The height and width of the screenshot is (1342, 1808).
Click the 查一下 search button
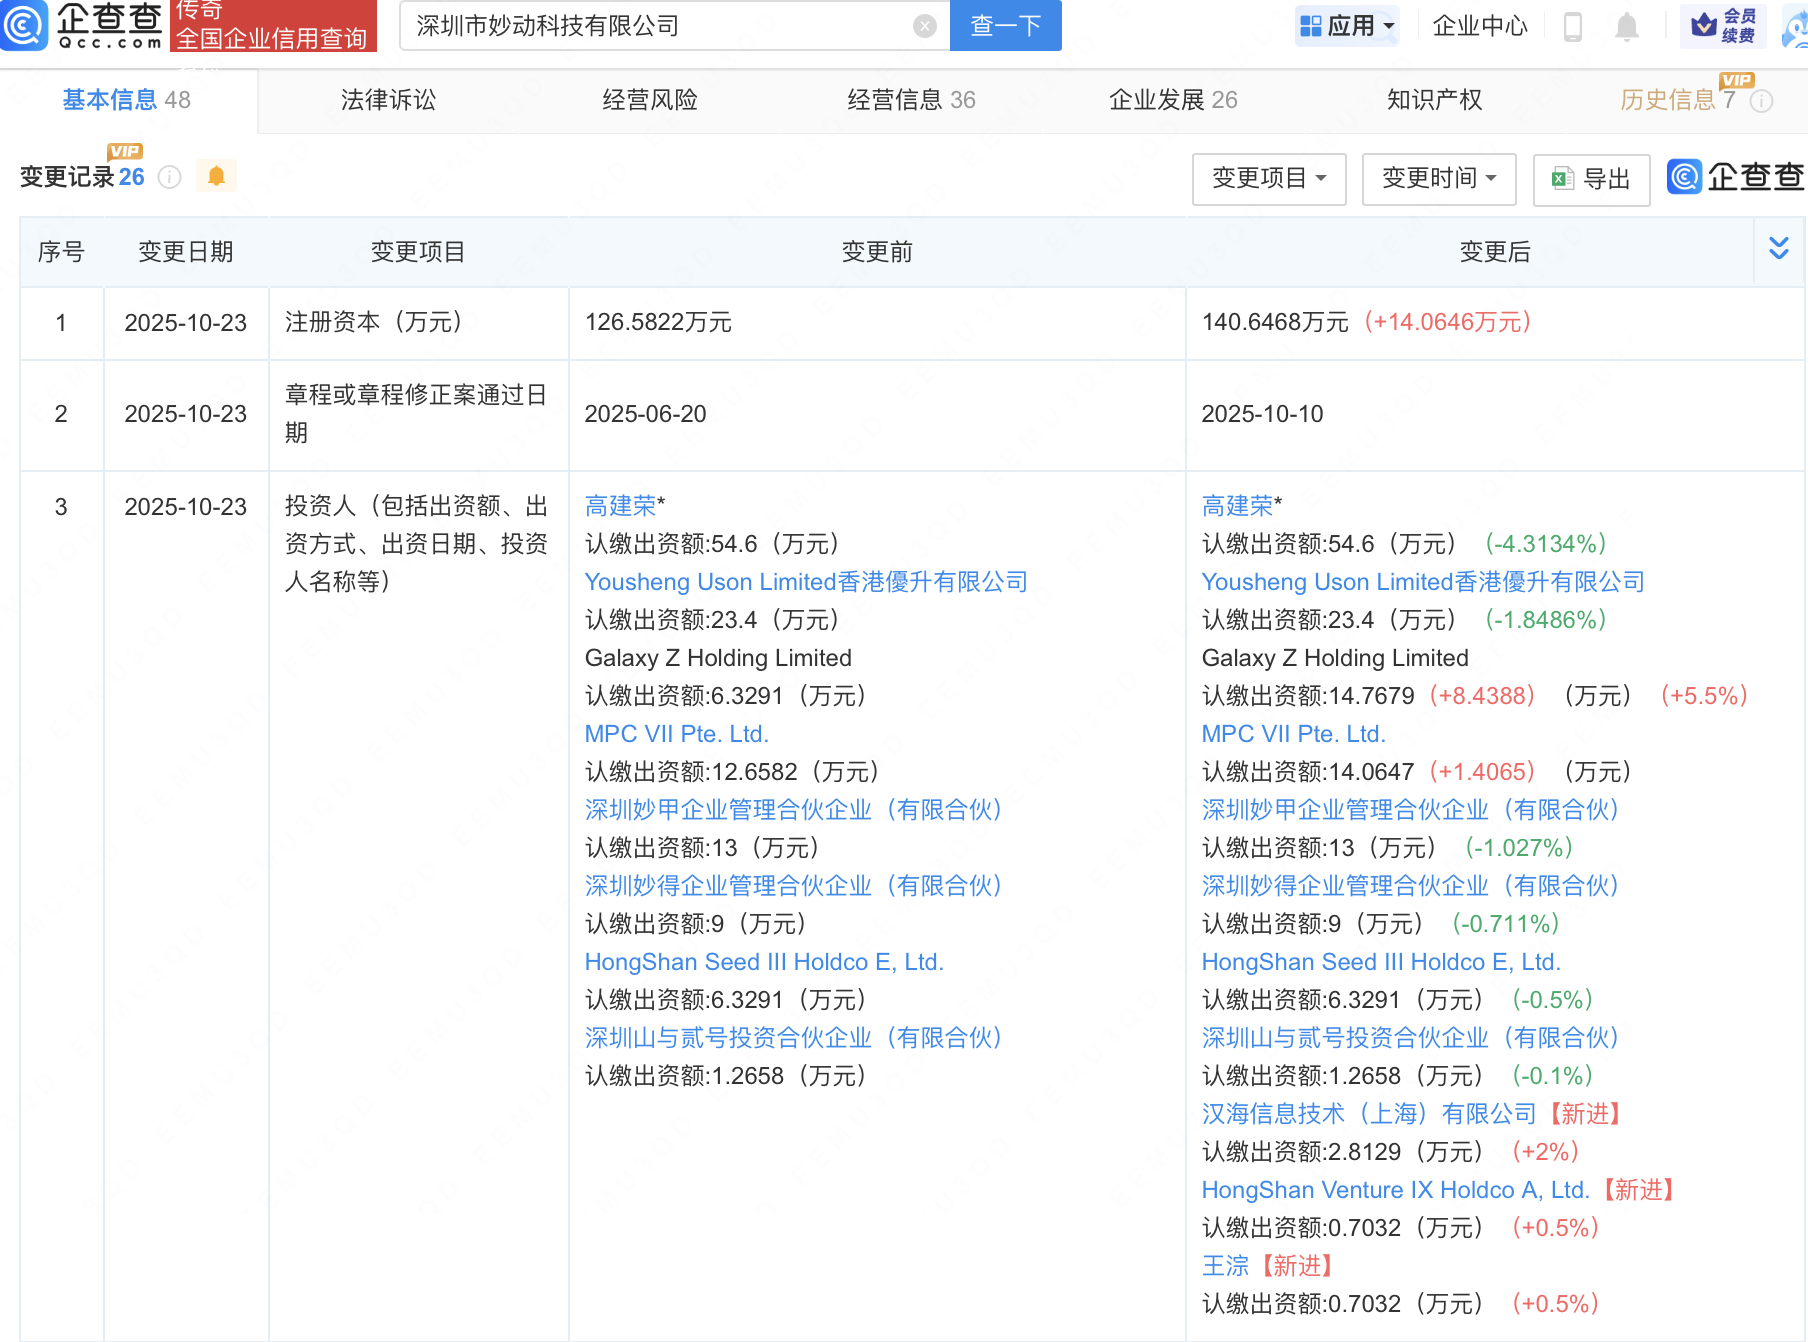(x=1005, y=26)
